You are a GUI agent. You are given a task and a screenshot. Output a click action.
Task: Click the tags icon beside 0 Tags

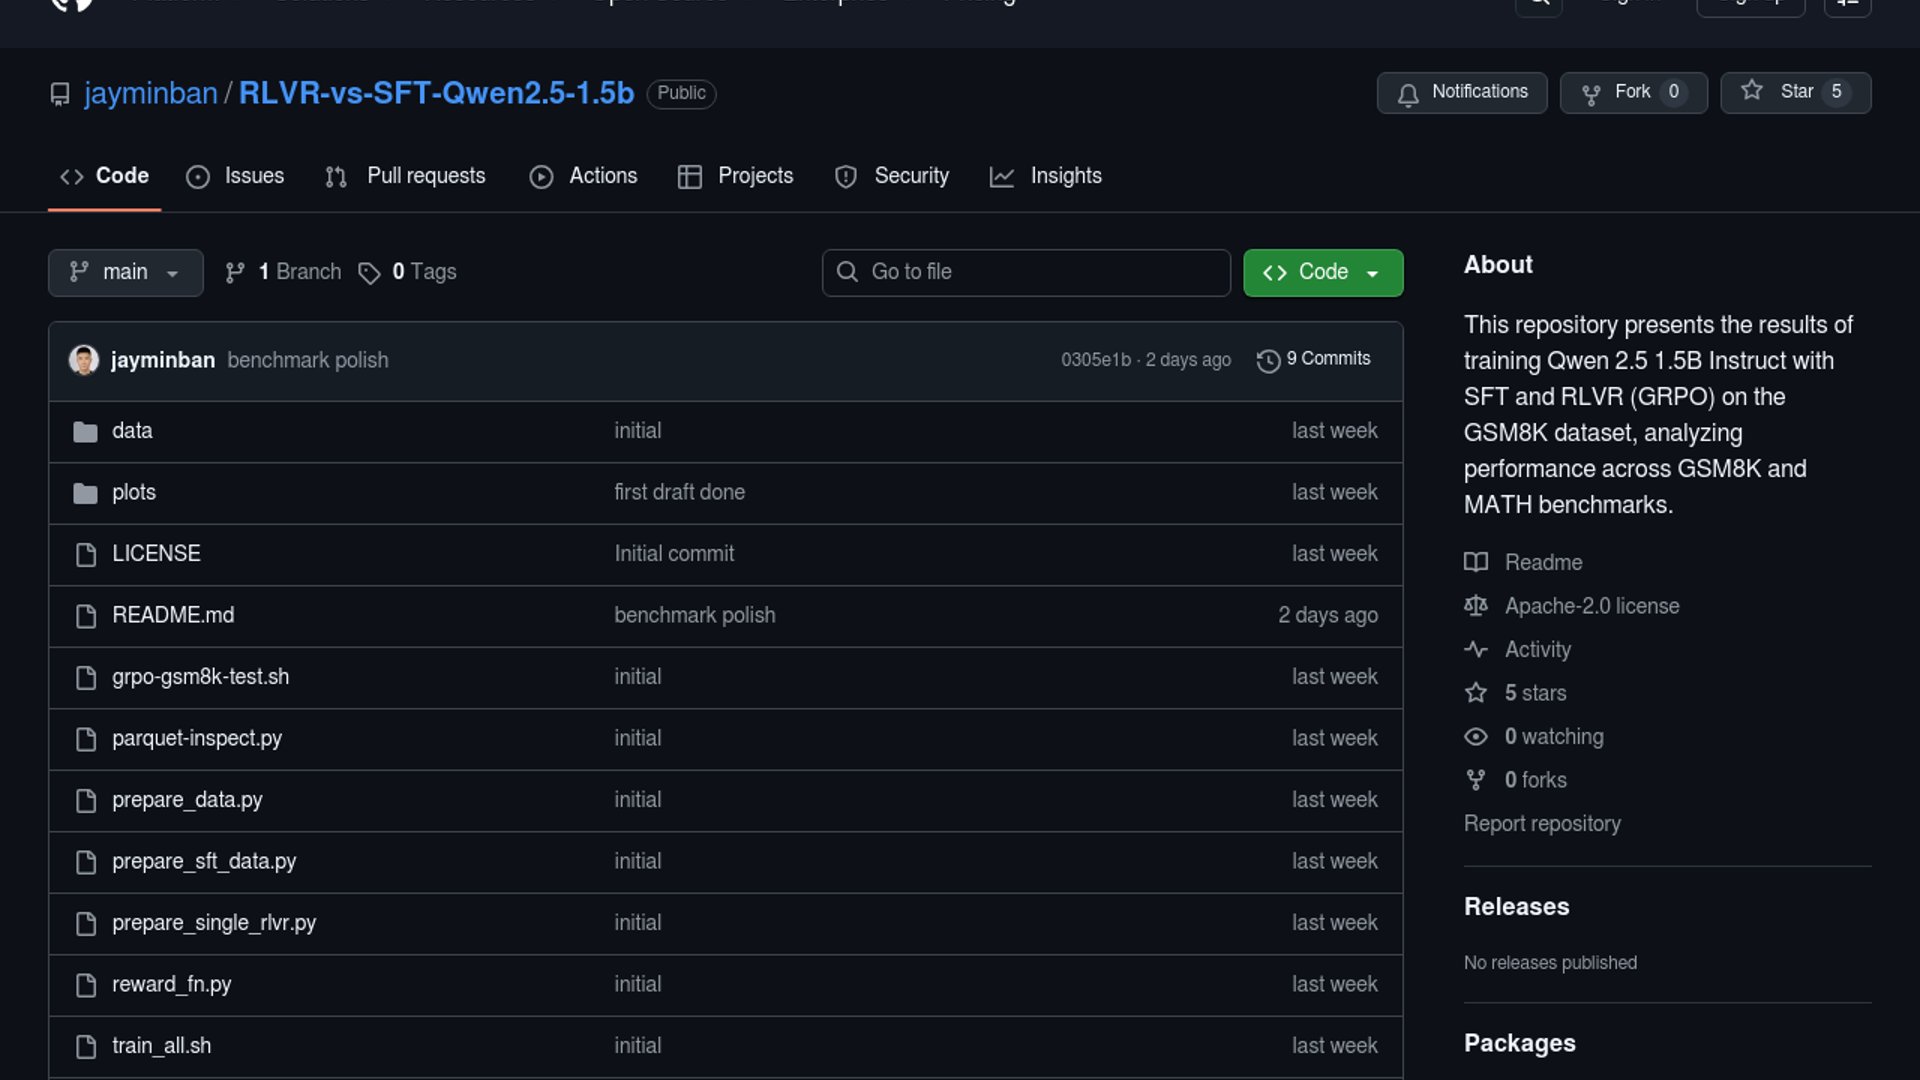click(x=369, y=273)
